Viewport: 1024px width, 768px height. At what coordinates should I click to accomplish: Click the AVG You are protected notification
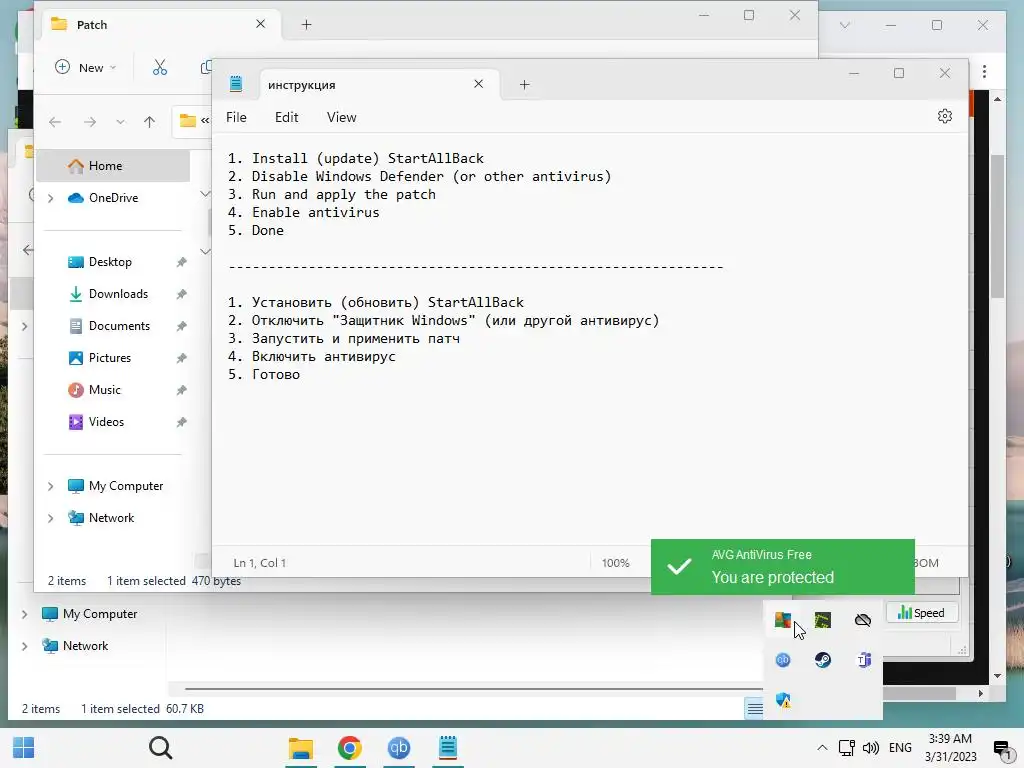click(x=782, y=567)
